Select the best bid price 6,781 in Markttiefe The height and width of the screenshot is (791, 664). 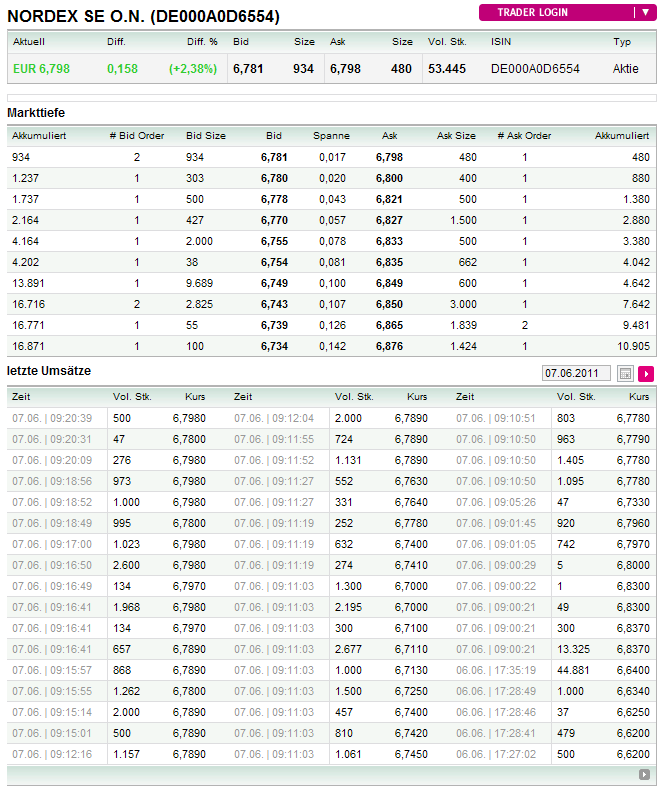click(x=274, y=157)
